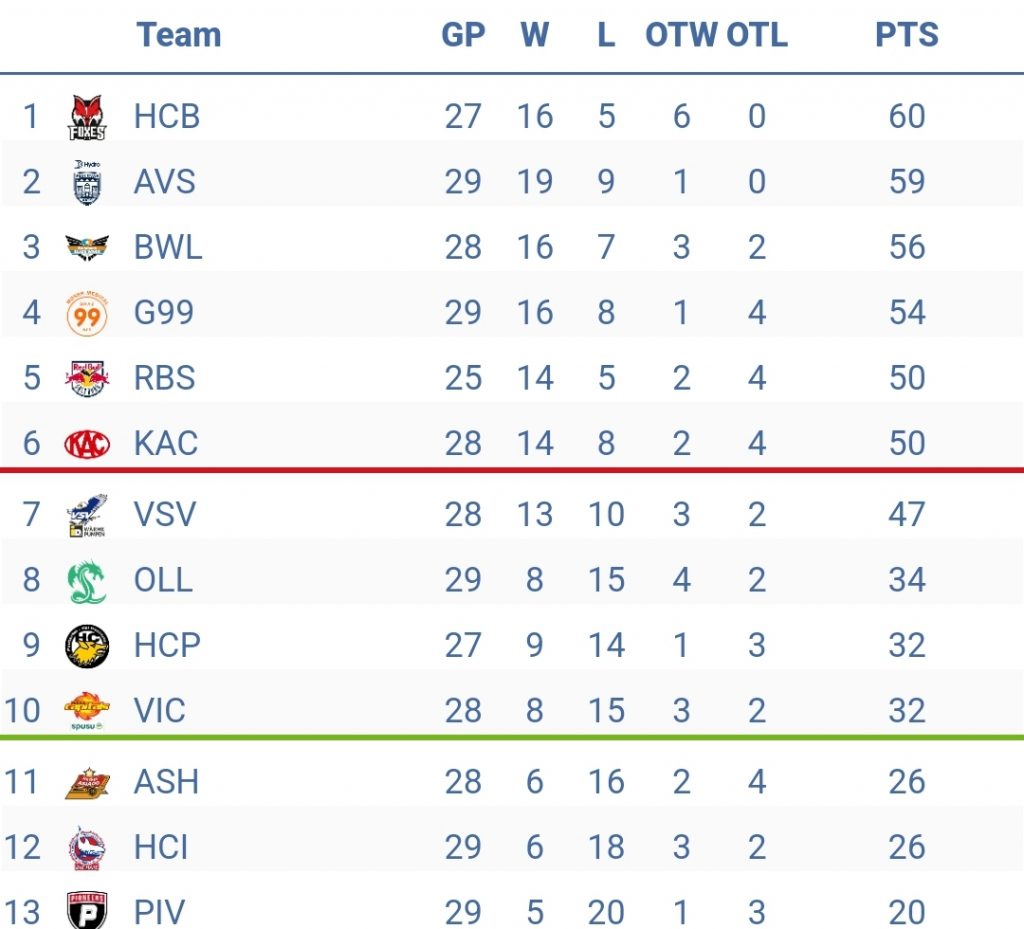Sort by the GP column header

[463, 35]
